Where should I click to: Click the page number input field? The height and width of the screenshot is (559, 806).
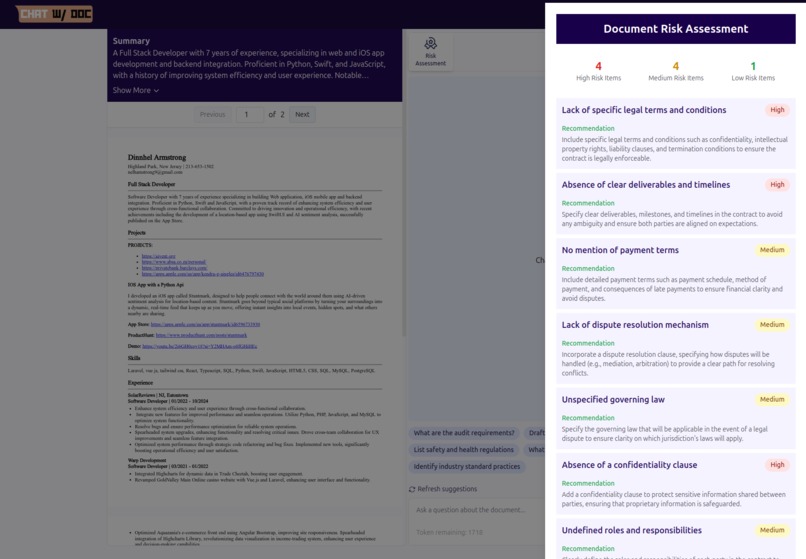249,115
